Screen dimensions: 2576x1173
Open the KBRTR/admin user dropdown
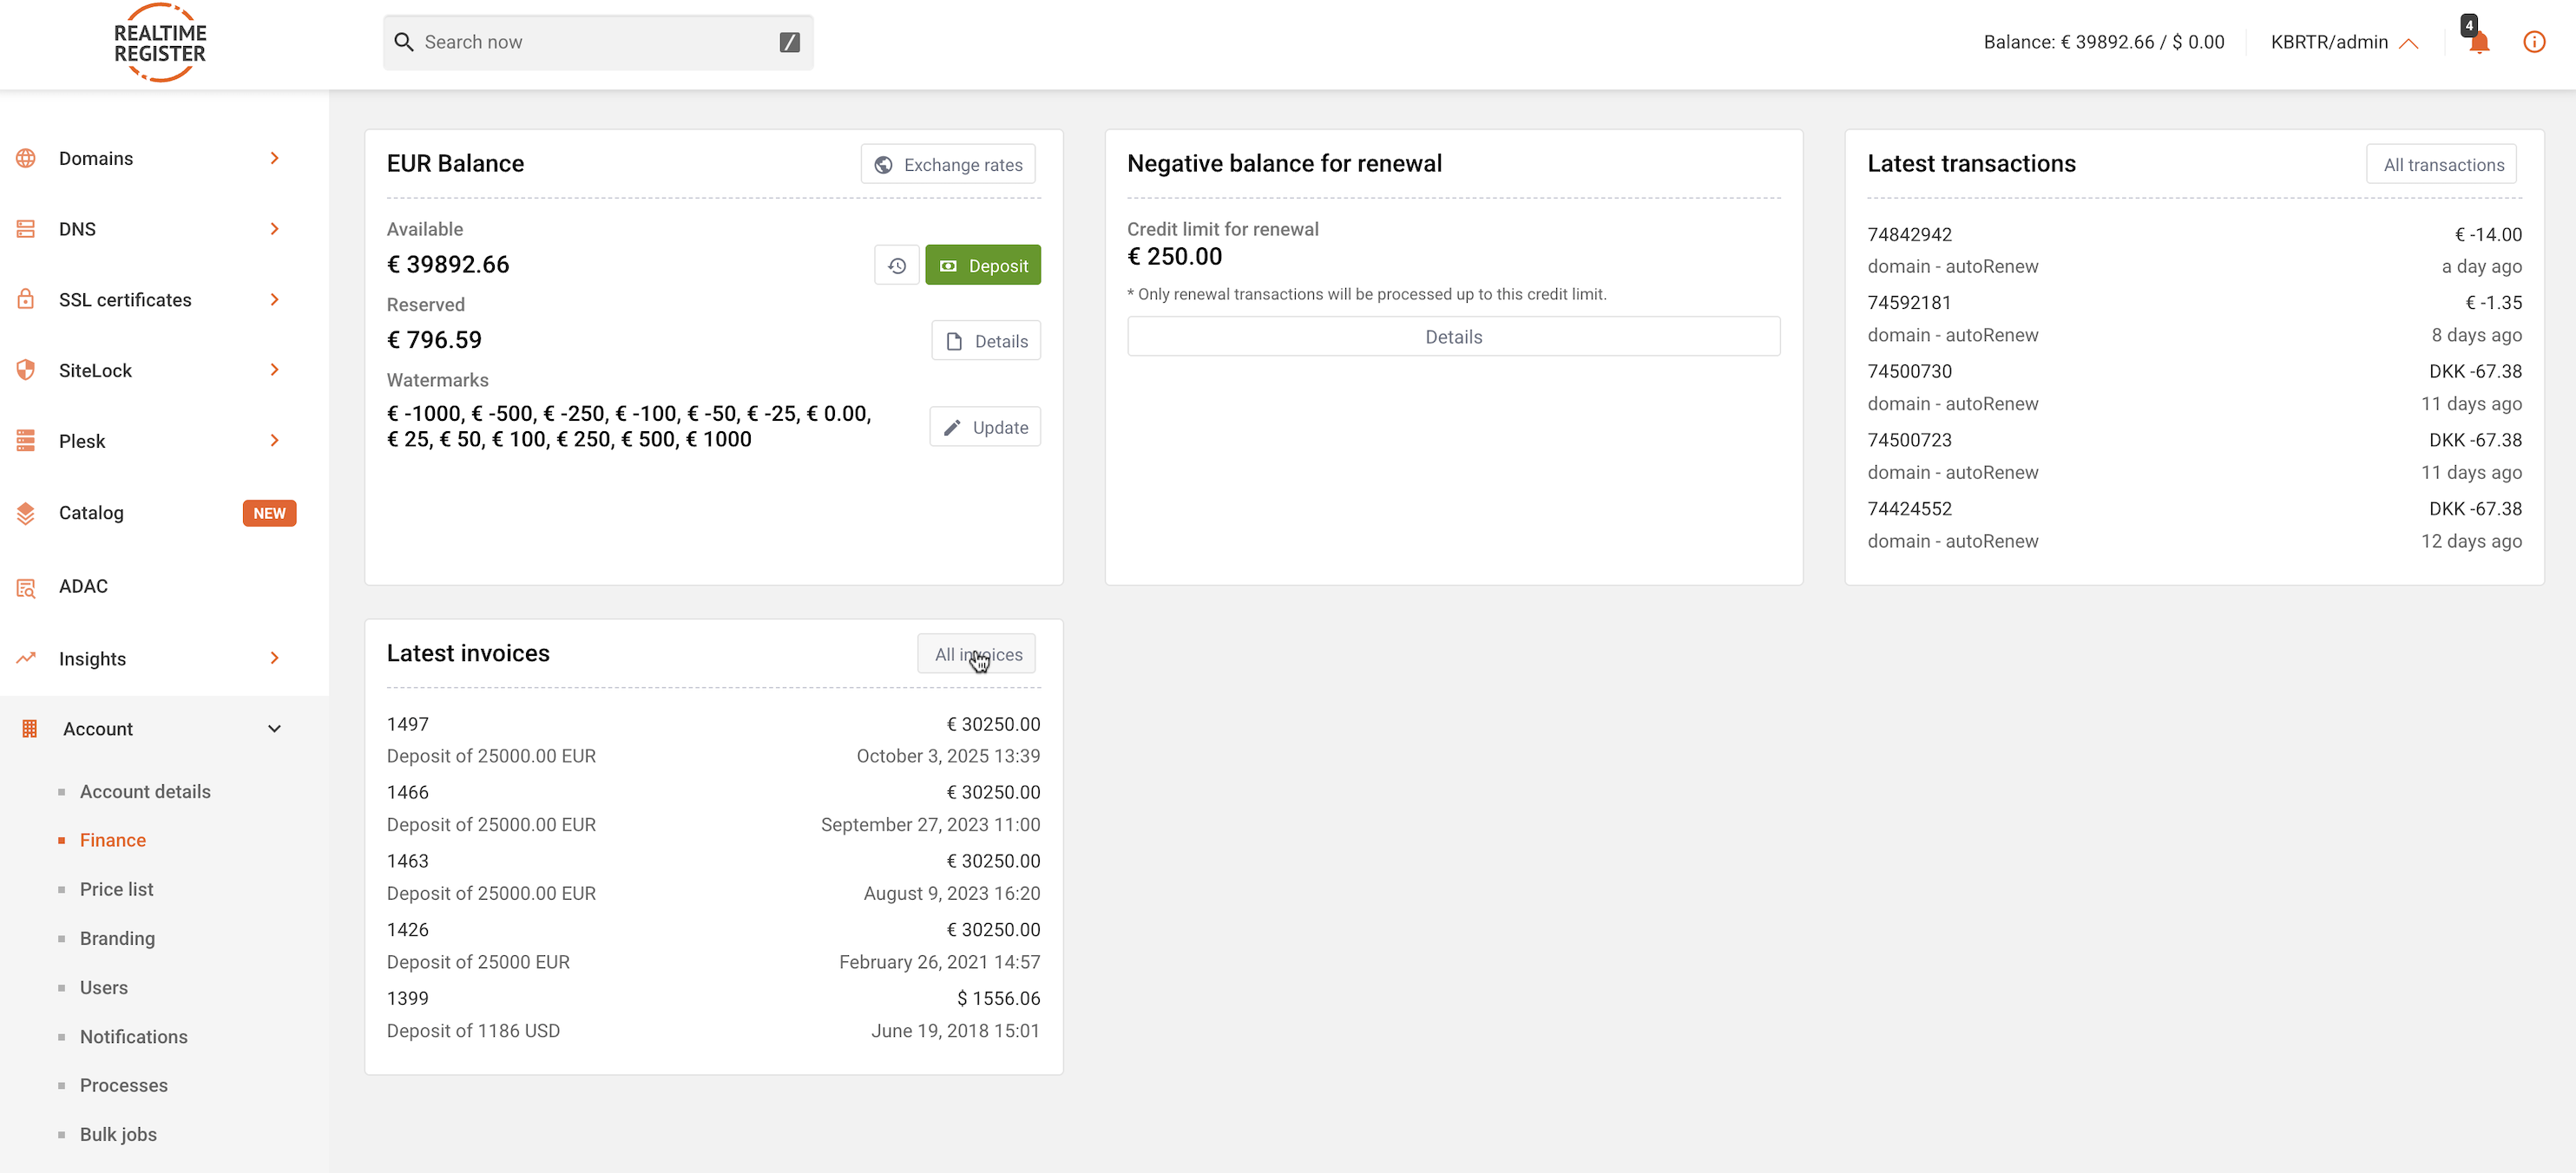click(x=2343, y=42)
